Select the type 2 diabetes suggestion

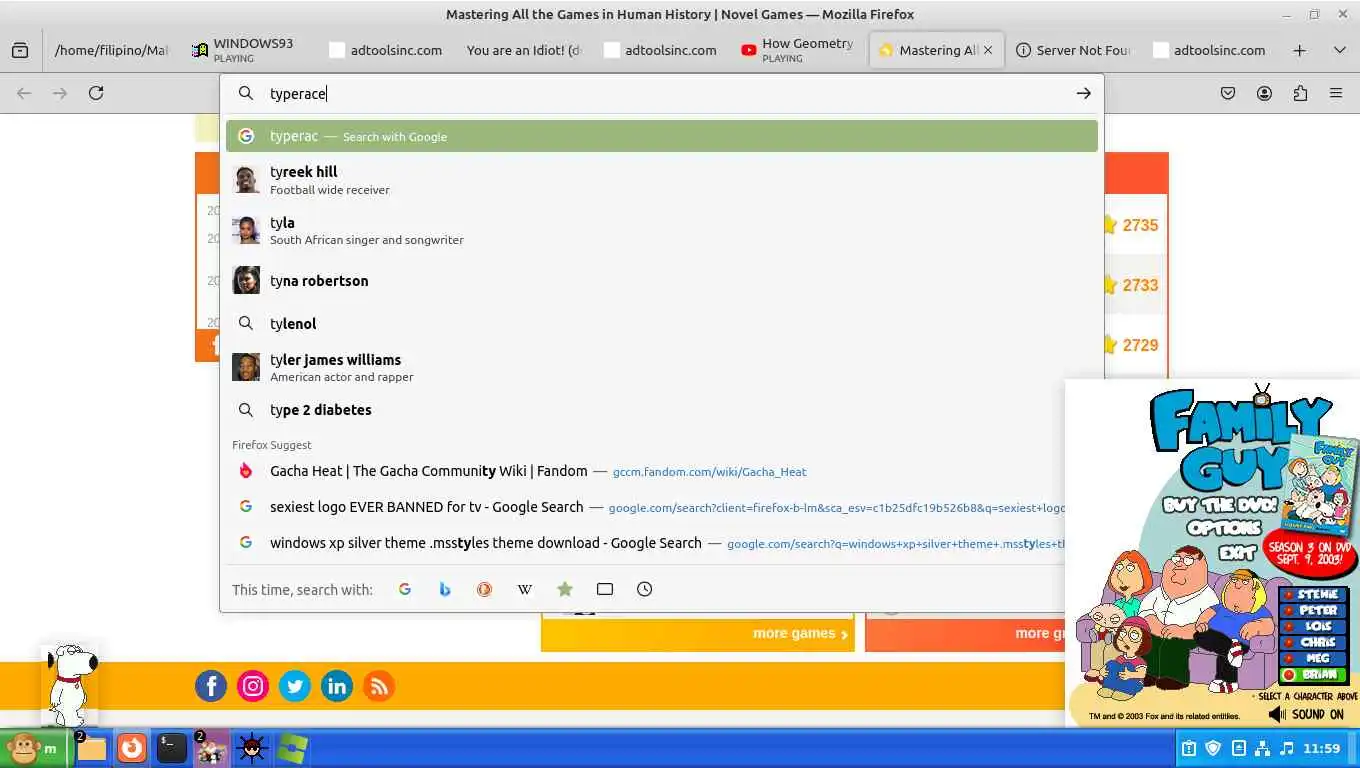661,410
